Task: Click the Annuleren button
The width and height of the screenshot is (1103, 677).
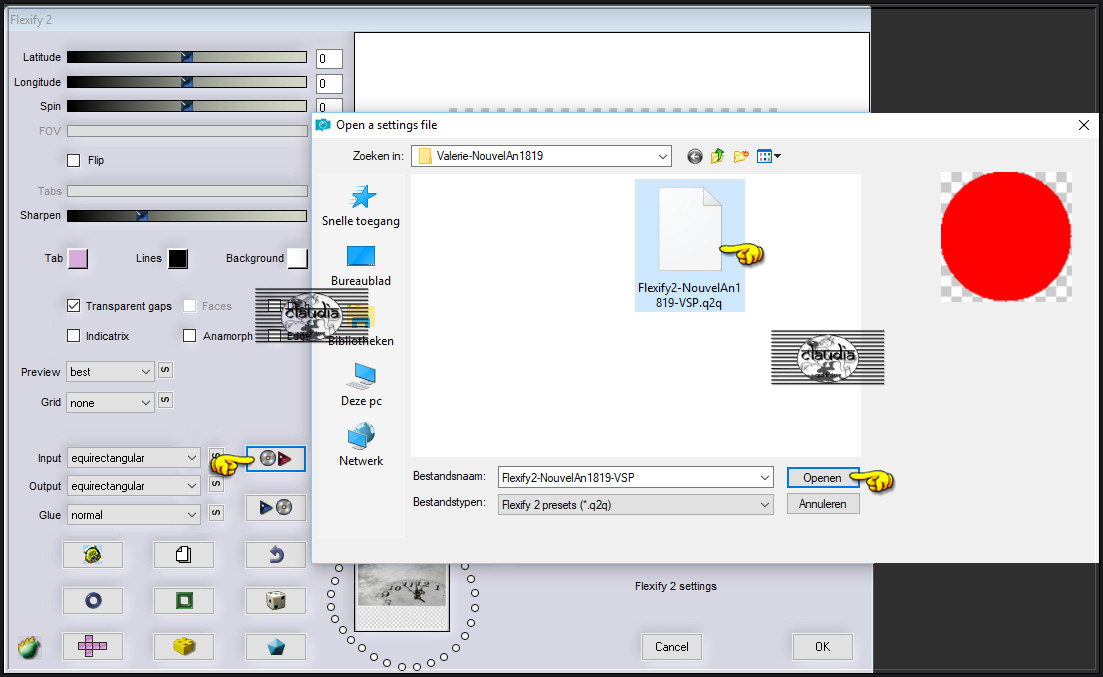Action: [822, 504]
